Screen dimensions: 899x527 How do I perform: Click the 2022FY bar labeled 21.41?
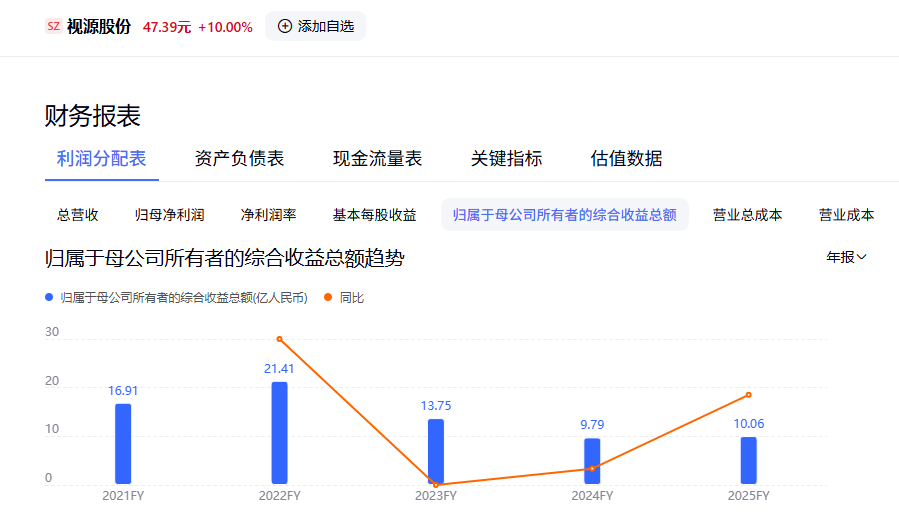279,433
